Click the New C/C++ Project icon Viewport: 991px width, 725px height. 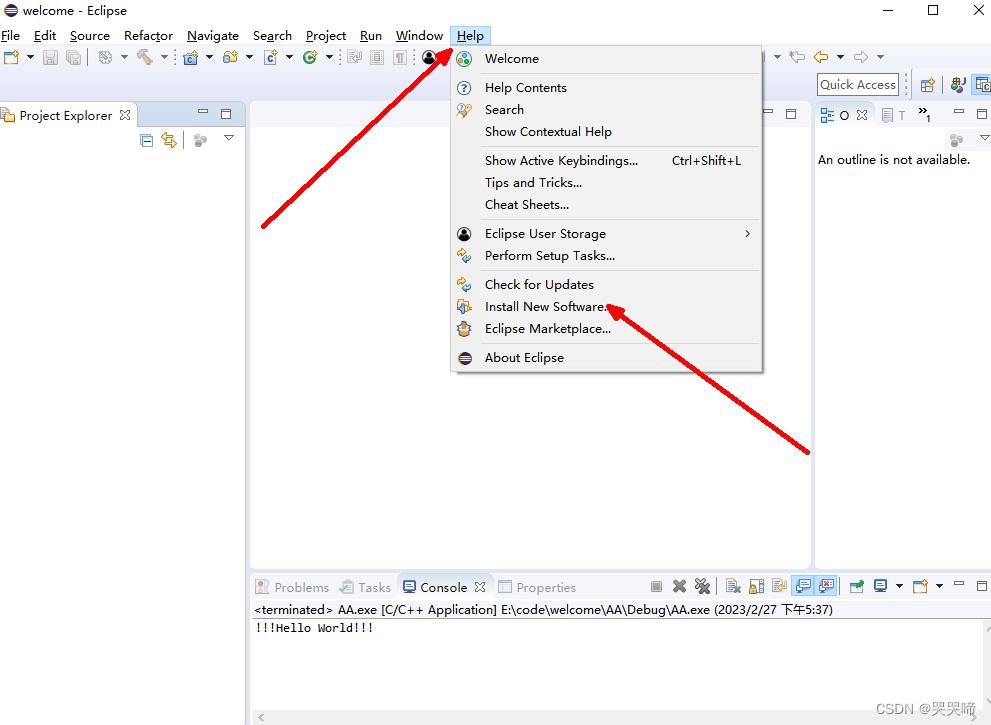(x=190, y=58)
